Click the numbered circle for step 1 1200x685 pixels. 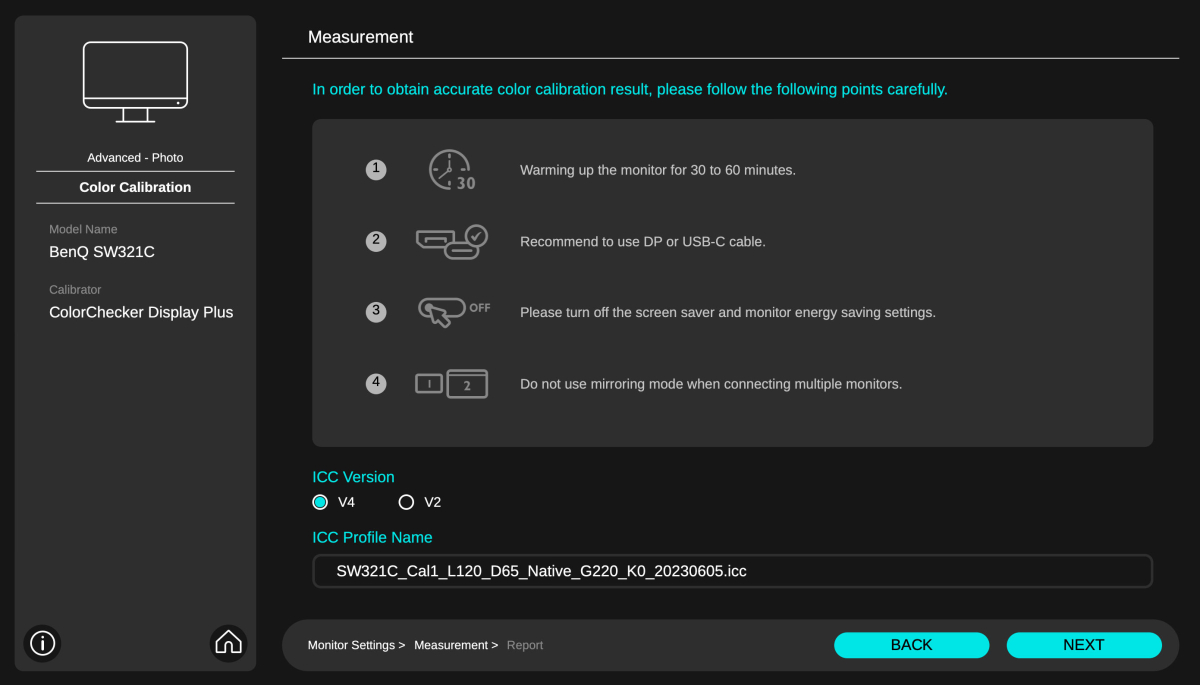point(376,169)
